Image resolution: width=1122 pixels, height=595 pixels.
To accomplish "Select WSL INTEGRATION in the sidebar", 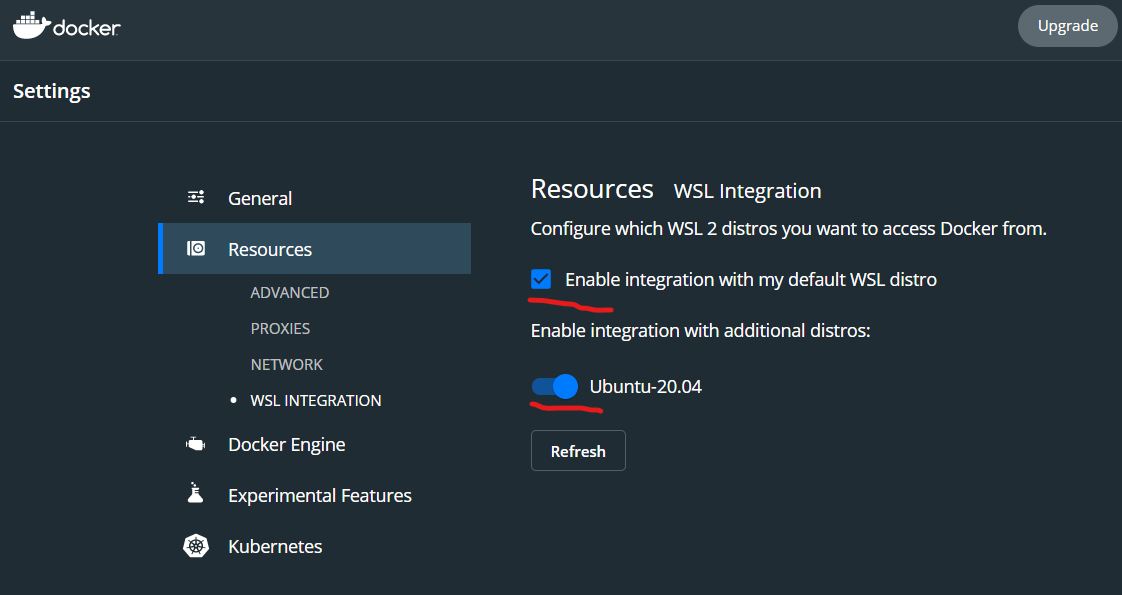I will [316, 400].
